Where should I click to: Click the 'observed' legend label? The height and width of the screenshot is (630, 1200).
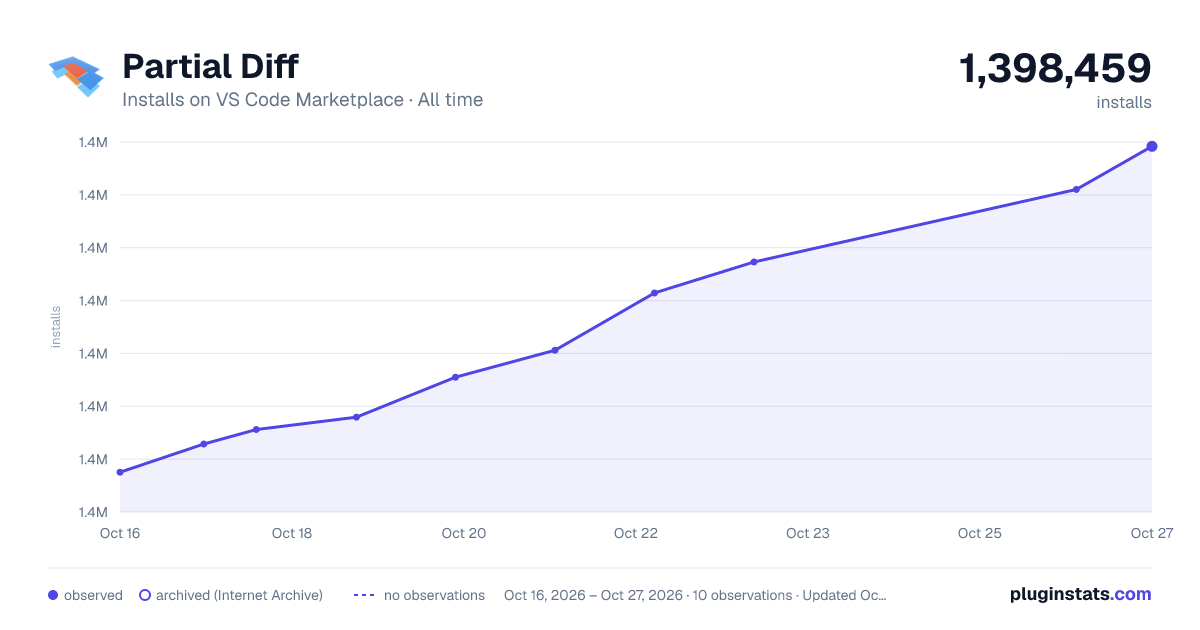pyautogui.click(x=93, y=595)
